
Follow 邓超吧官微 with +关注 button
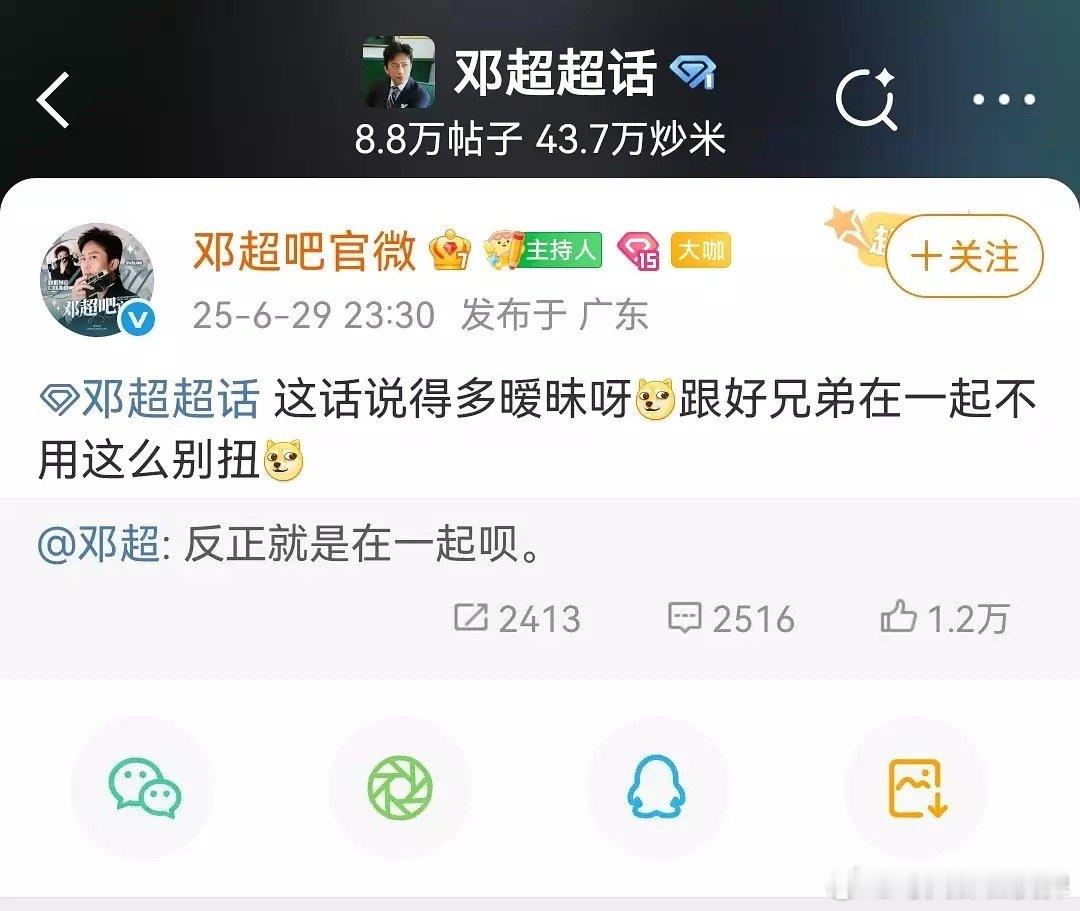coord(964,255)
